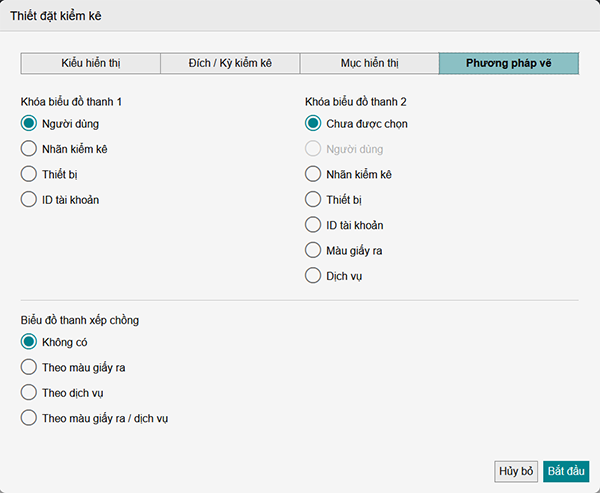Choose the Theo màu giấy ra stacking option
This screenshot has width=600, height=493.
click(29, 367)
